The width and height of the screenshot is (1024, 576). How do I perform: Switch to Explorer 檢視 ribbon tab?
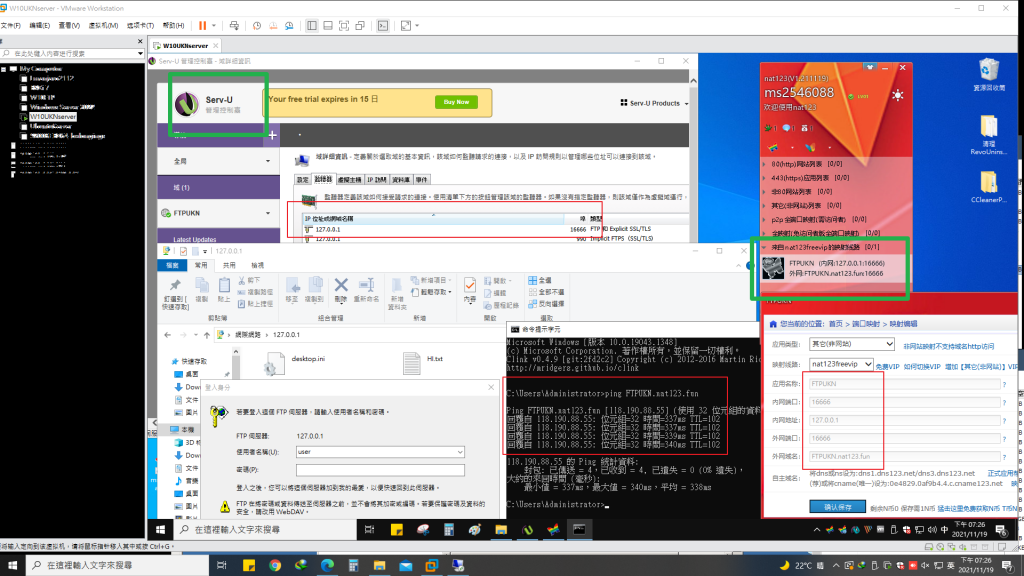click(x=258, y=266)
